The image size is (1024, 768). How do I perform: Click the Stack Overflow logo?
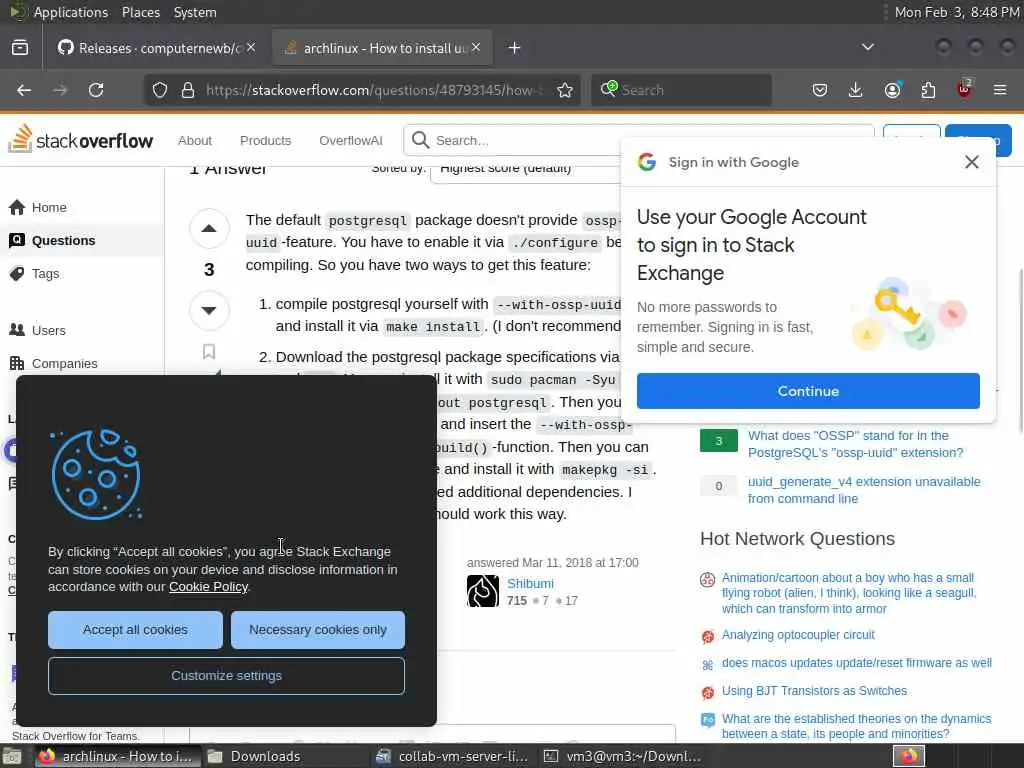[x=80, y=139]
